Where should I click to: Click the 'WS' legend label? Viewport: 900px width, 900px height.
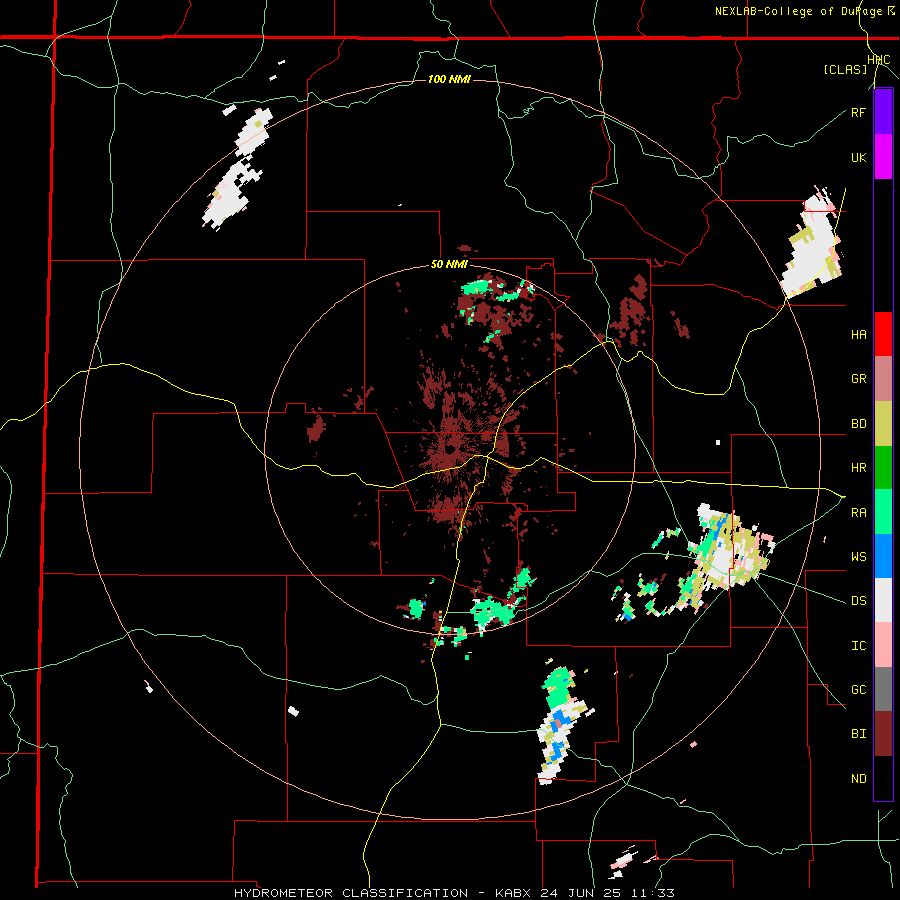[x=858, y=557]
